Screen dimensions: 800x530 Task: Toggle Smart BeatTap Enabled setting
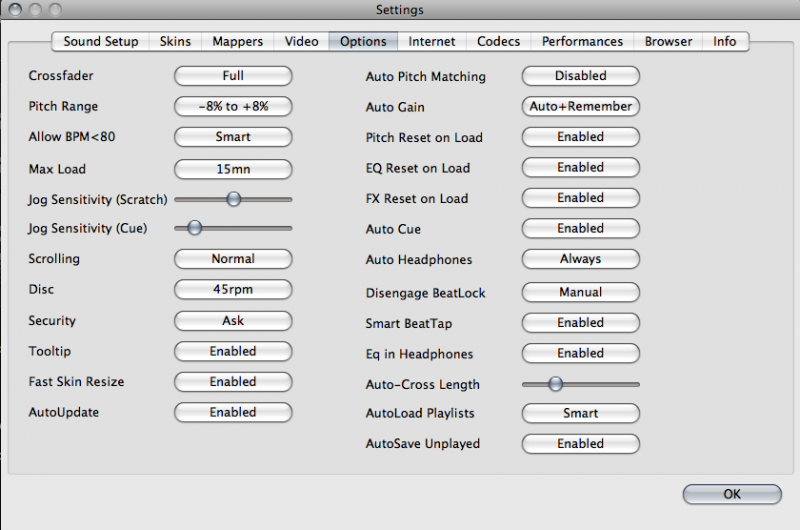point(580,323)
